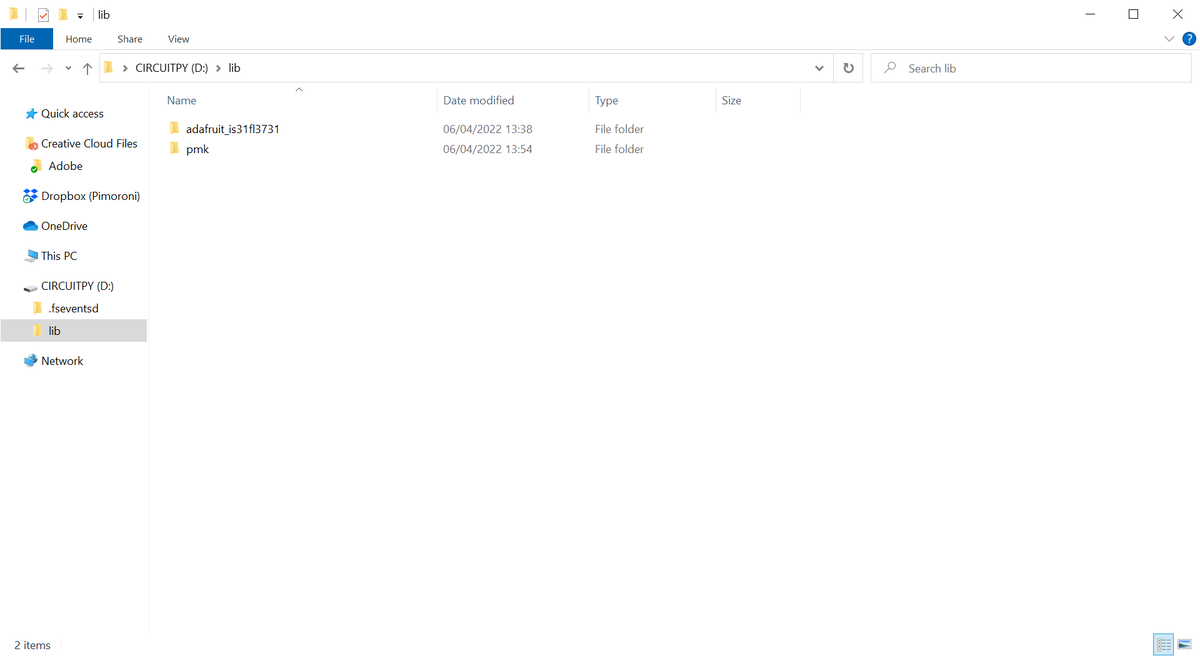Screen dimensions: 1200x656
Task: Sort by Date modified column
Action: 478,100
